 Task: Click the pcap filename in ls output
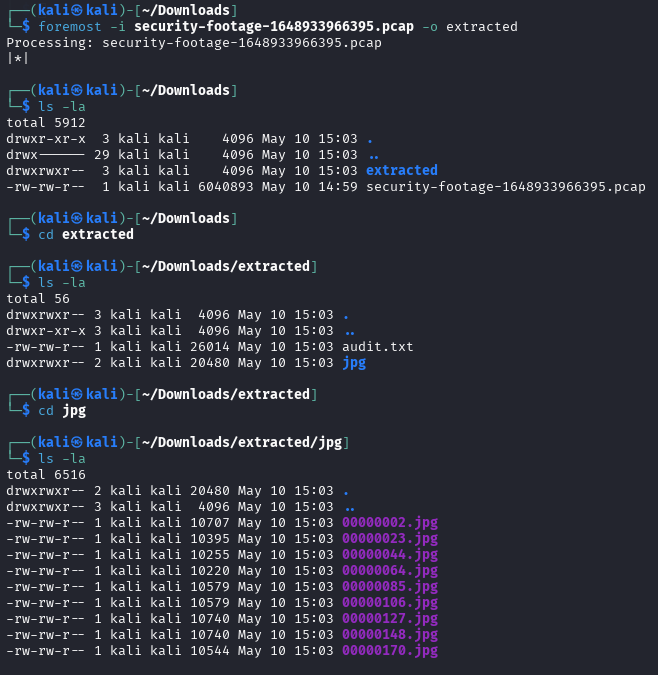pos(506,187)
